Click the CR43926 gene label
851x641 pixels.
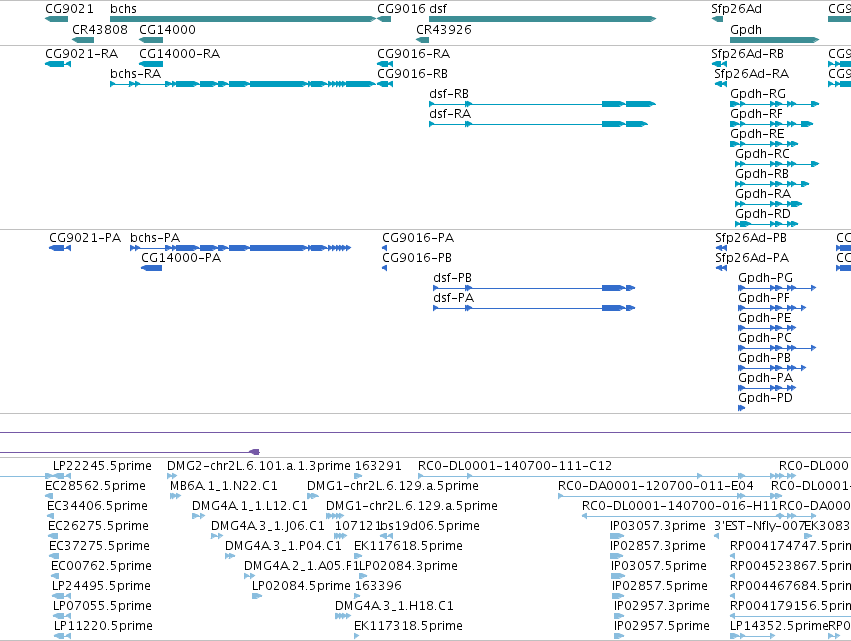pyautogui.click(x=443, y=30)
